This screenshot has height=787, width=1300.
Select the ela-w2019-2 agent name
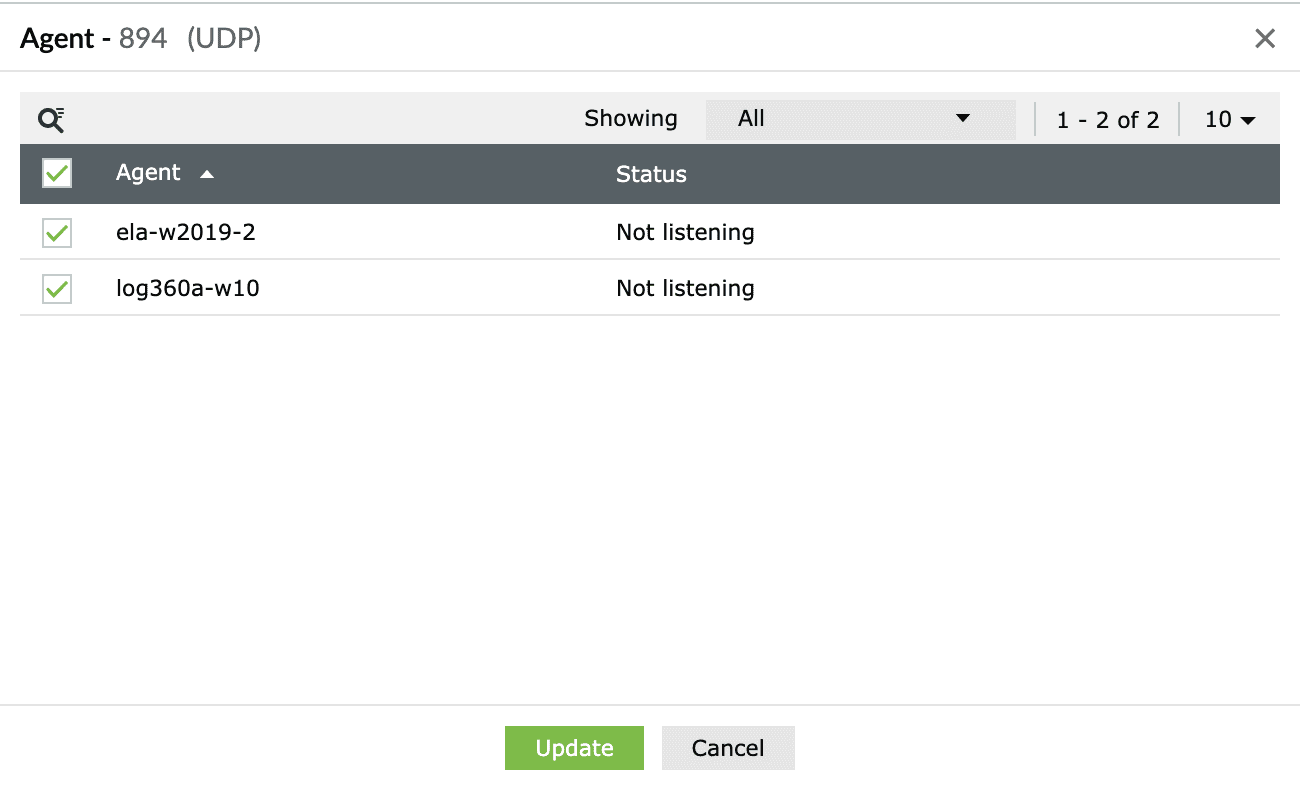tap(186, 233)
